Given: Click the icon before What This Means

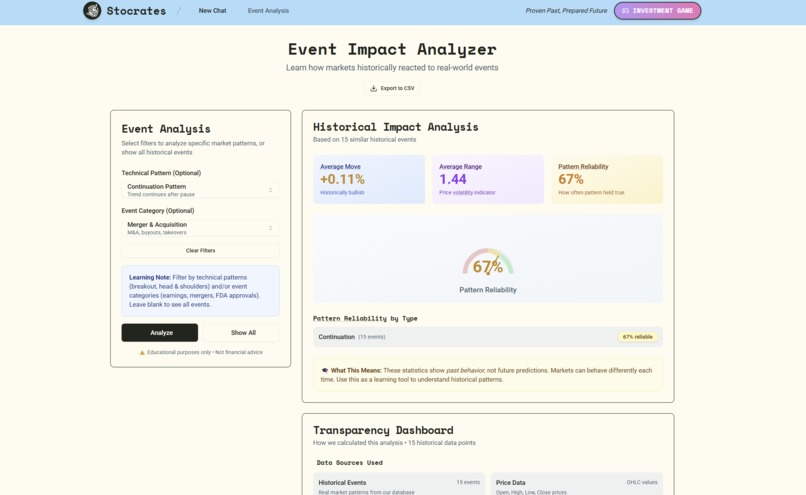Looking at the screenshot, I should pyautogui.click(x=324, y=370).
